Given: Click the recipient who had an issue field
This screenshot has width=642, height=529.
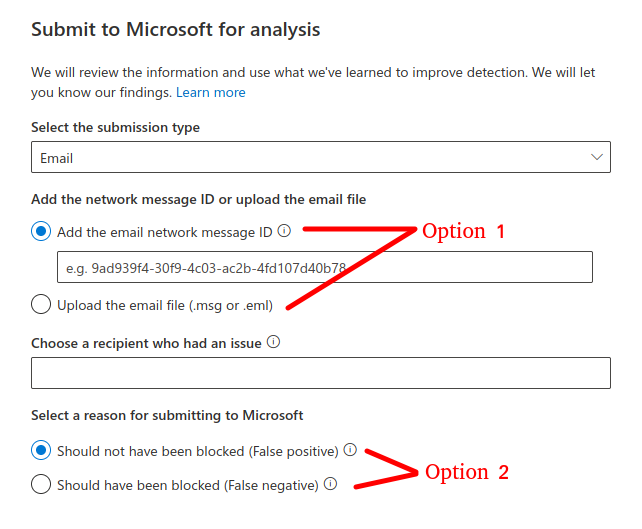Looking at the screenshot, I should (x=321, y=373).
